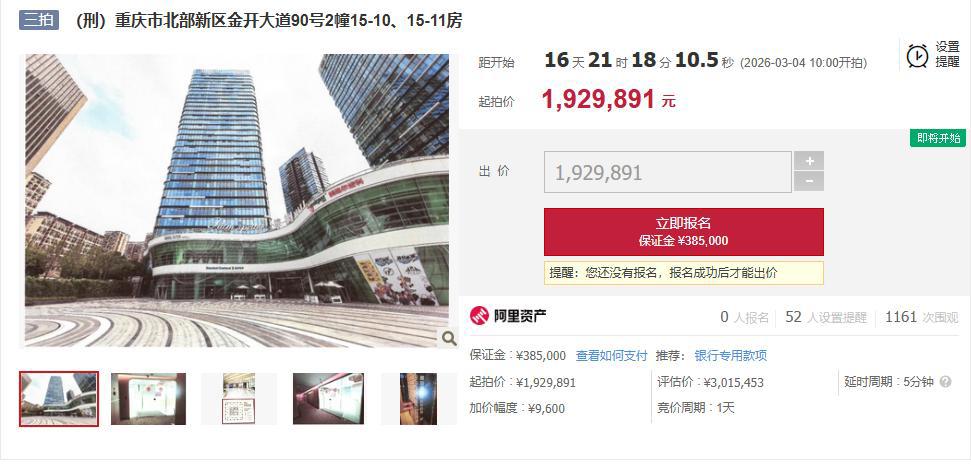Click 立即报名 registration button
This screenshot has width=971, height=473.
(684, 232)
